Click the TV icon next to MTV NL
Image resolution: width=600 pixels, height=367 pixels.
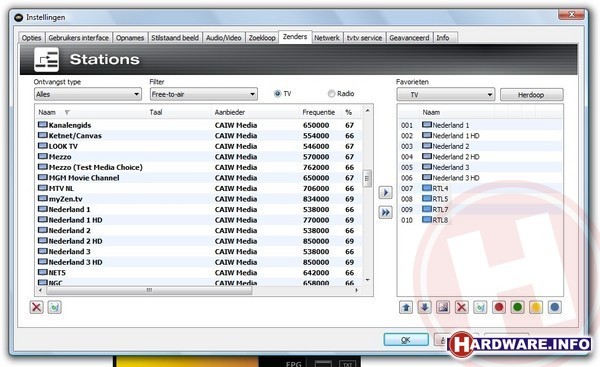(x=43, y=188)
